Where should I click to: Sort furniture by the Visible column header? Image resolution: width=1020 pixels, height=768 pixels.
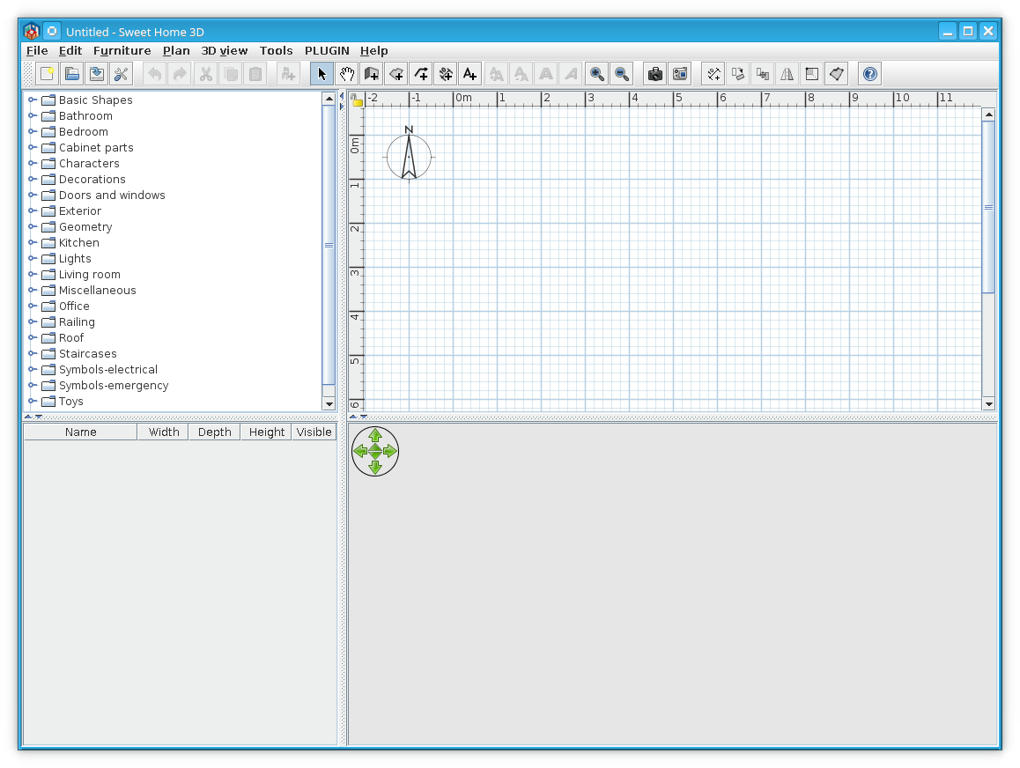click(314, 432)
